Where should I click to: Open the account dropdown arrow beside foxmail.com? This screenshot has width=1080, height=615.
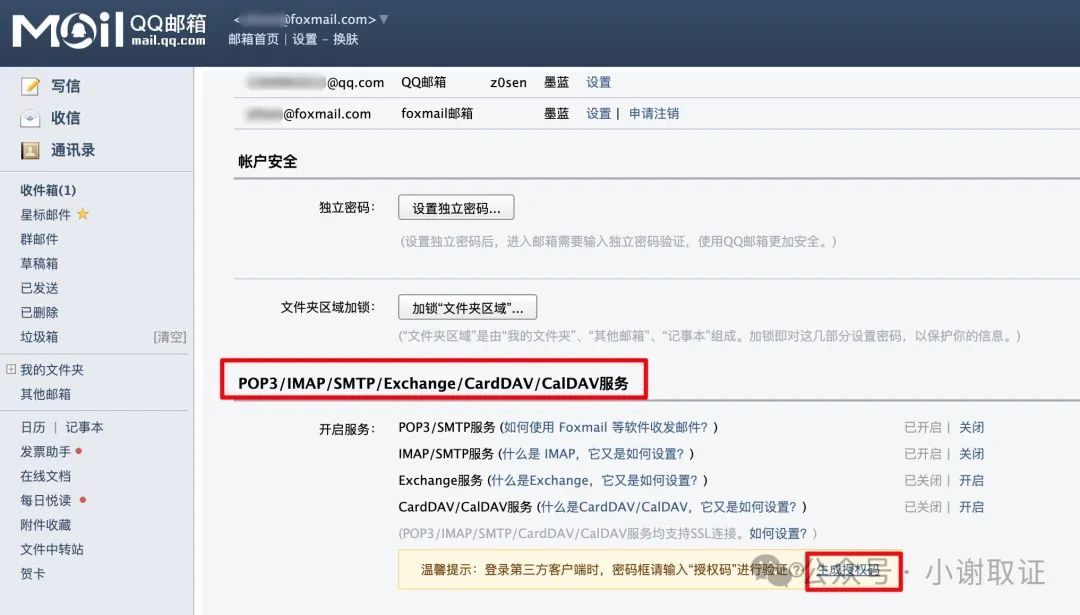point(384,19)
